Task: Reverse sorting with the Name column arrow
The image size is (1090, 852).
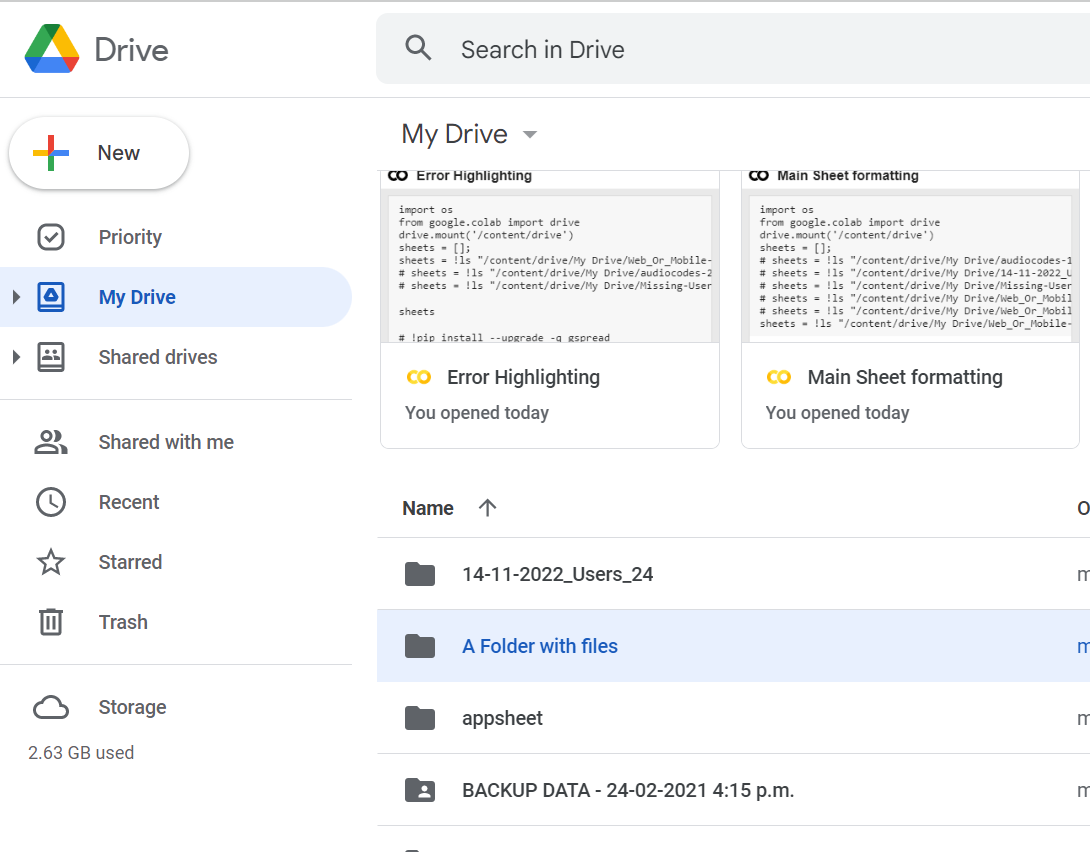Action: [487, 507]
